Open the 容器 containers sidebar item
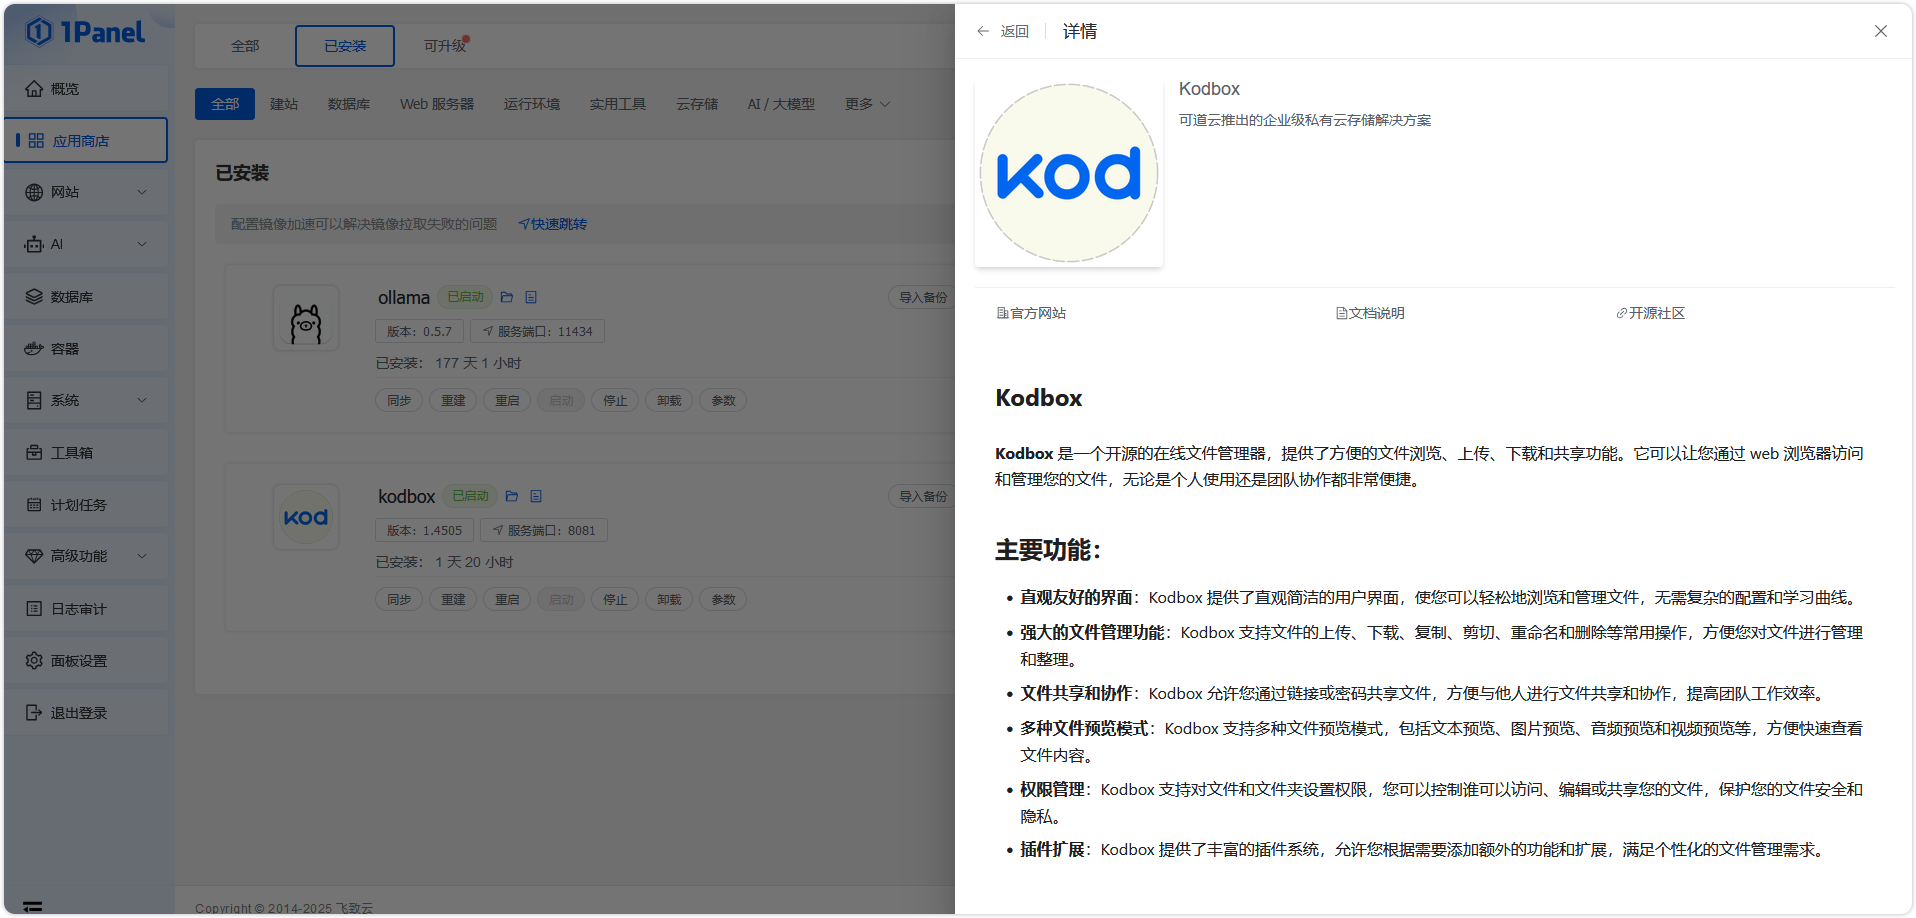The width and height of the screenshot is (1916, 918). coord(86,349)
